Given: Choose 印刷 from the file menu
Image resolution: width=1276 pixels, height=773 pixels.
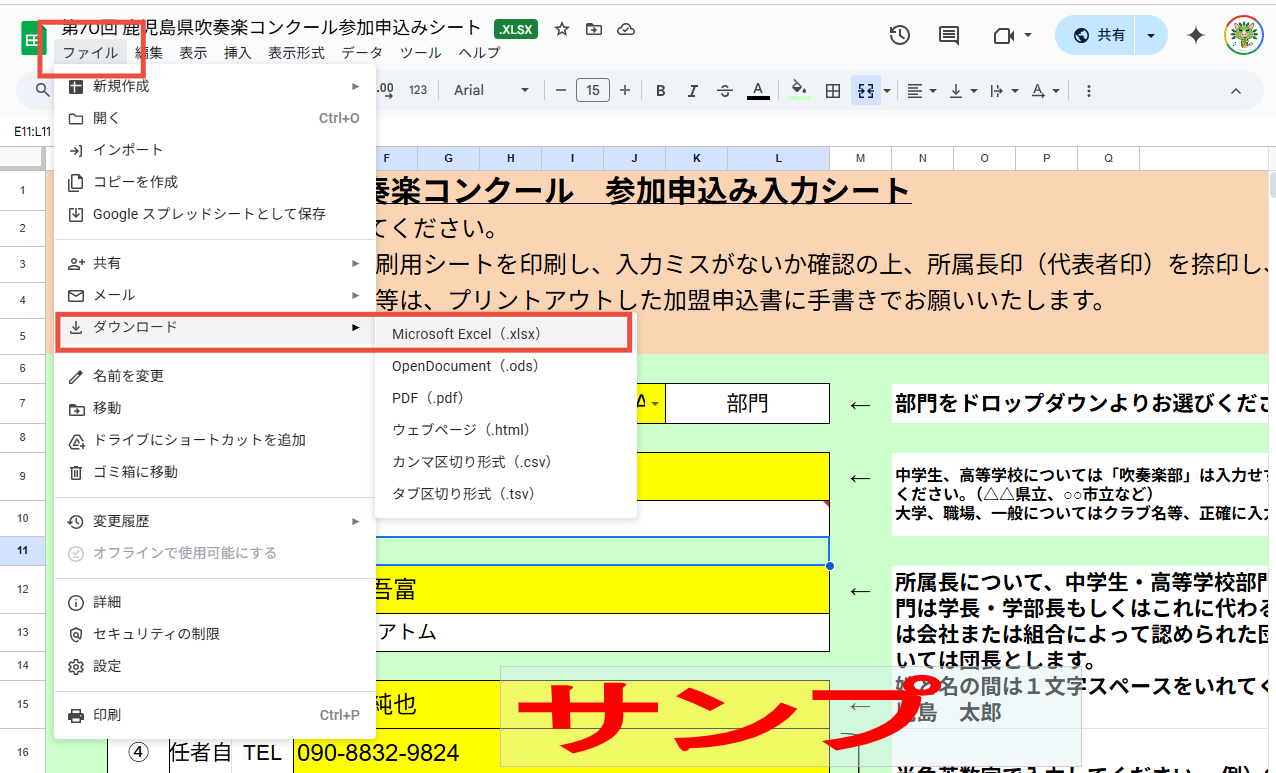Looking at the screenshot, I should coord(214,715).
